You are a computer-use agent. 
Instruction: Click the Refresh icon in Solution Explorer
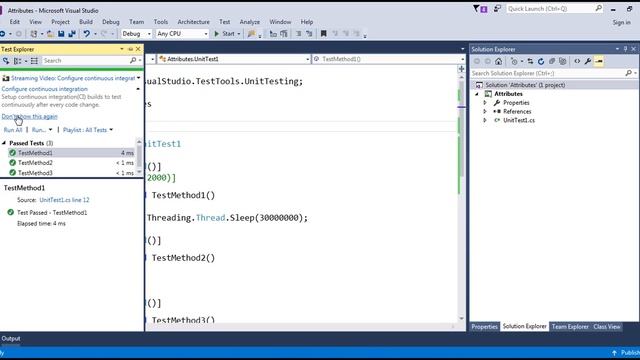[x=541, y=61]
